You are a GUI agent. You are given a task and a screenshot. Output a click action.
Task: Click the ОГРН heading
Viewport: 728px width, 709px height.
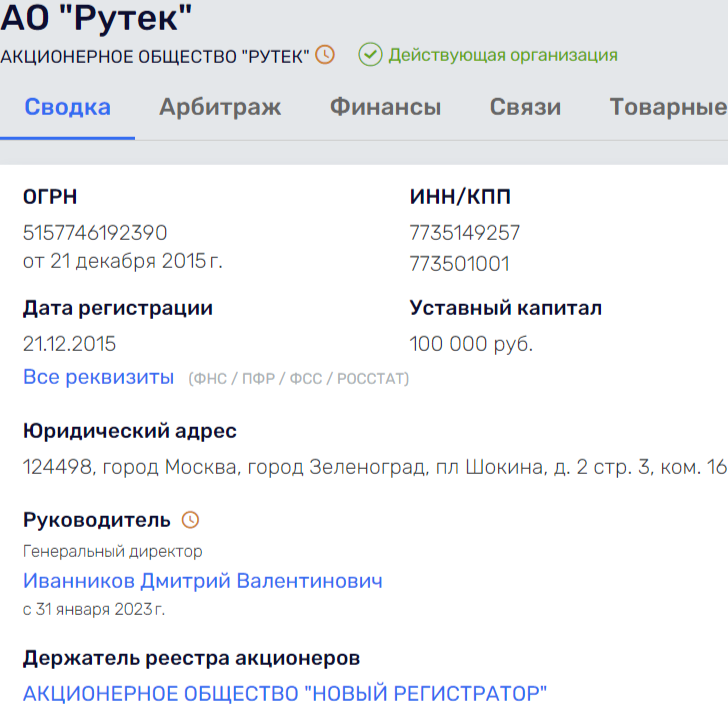coord(50,196)
